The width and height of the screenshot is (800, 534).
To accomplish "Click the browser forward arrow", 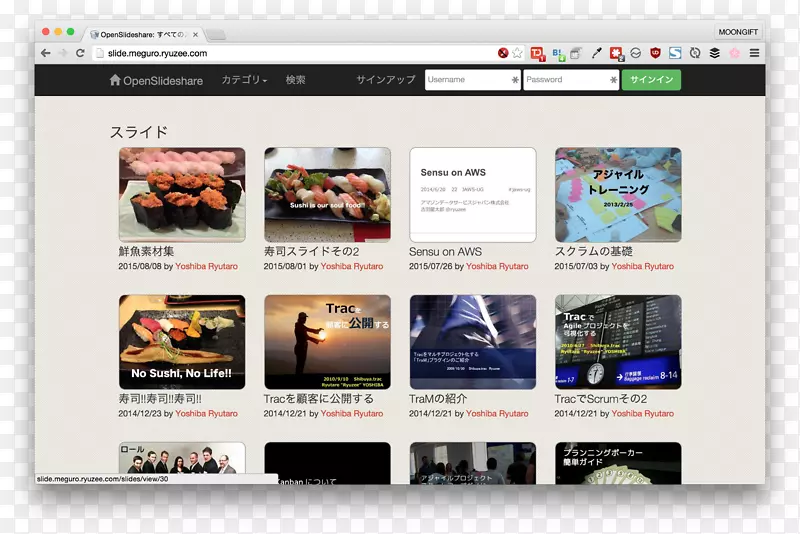I will (x=63, y=53).
